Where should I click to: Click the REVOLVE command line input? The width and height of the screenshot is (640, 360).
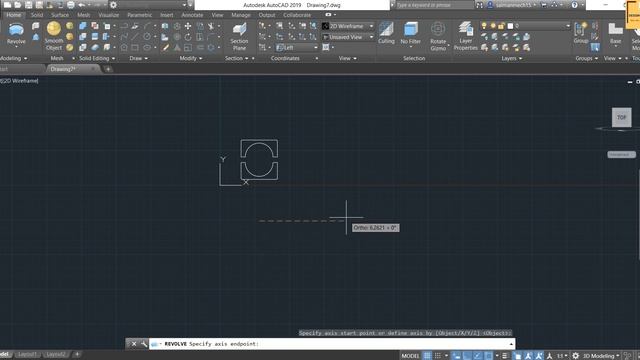(332, 344)
